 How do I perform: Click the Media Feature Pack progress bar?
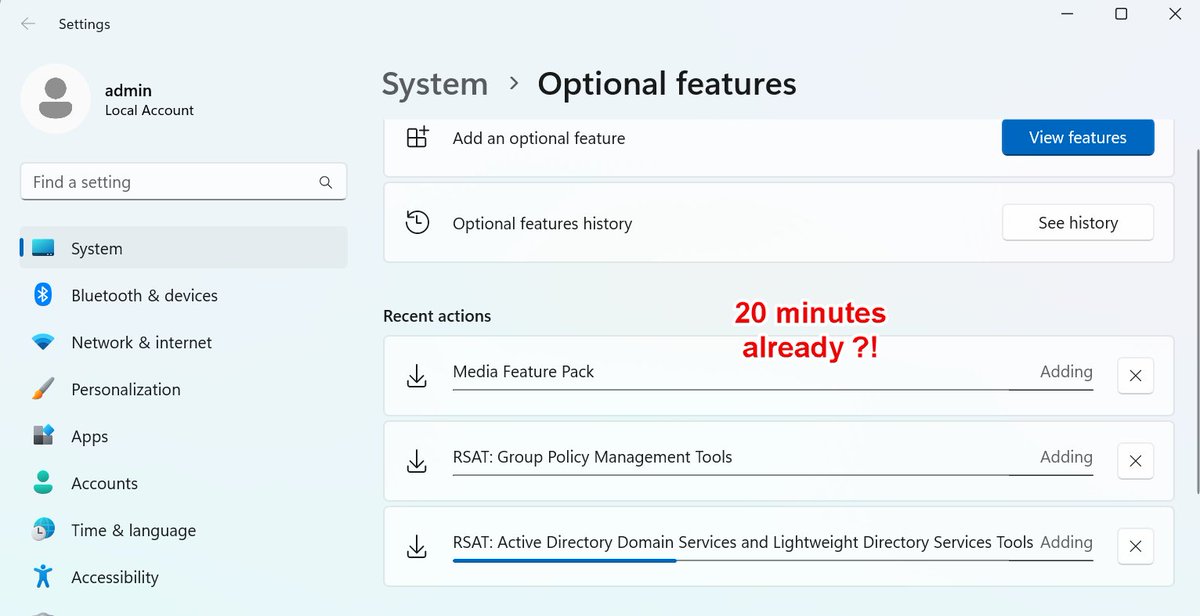click(x=773, y=389)
